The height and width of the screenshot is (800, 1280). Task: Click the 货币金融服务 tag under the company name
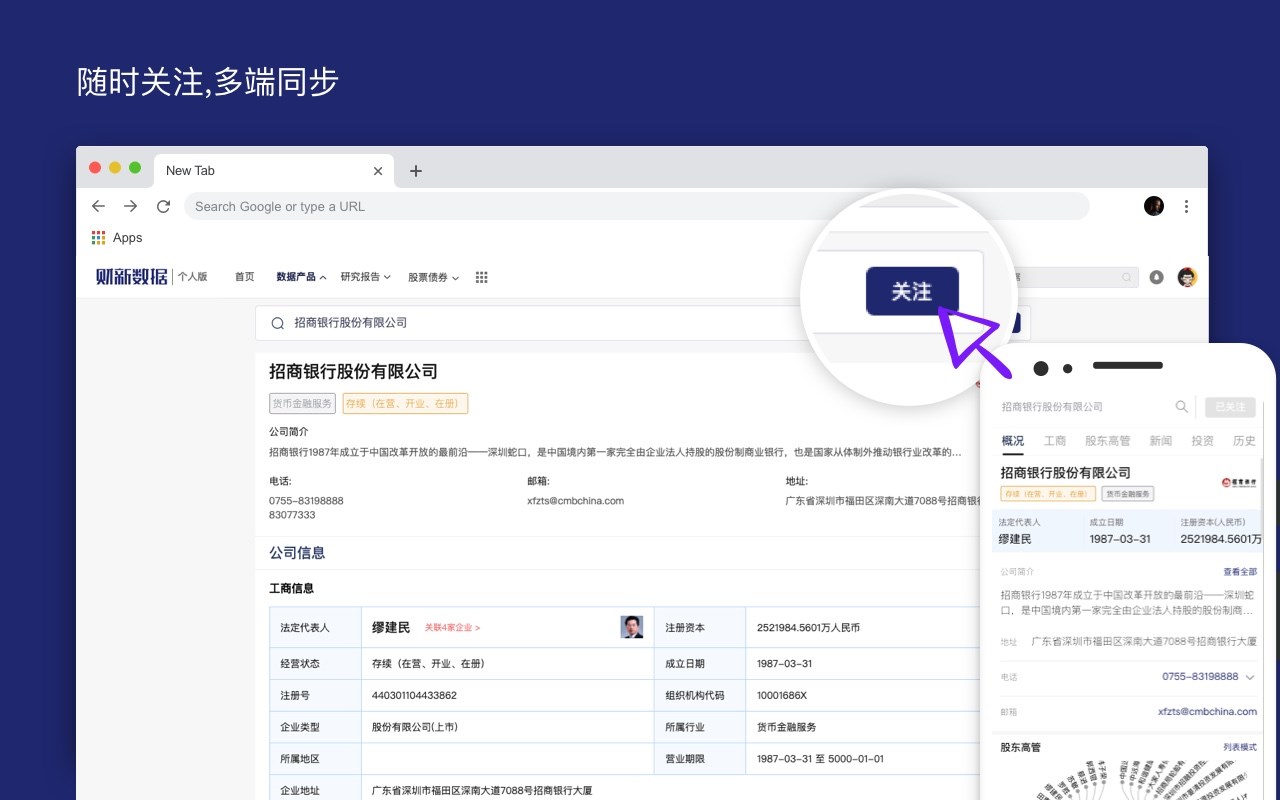point(302,404)
